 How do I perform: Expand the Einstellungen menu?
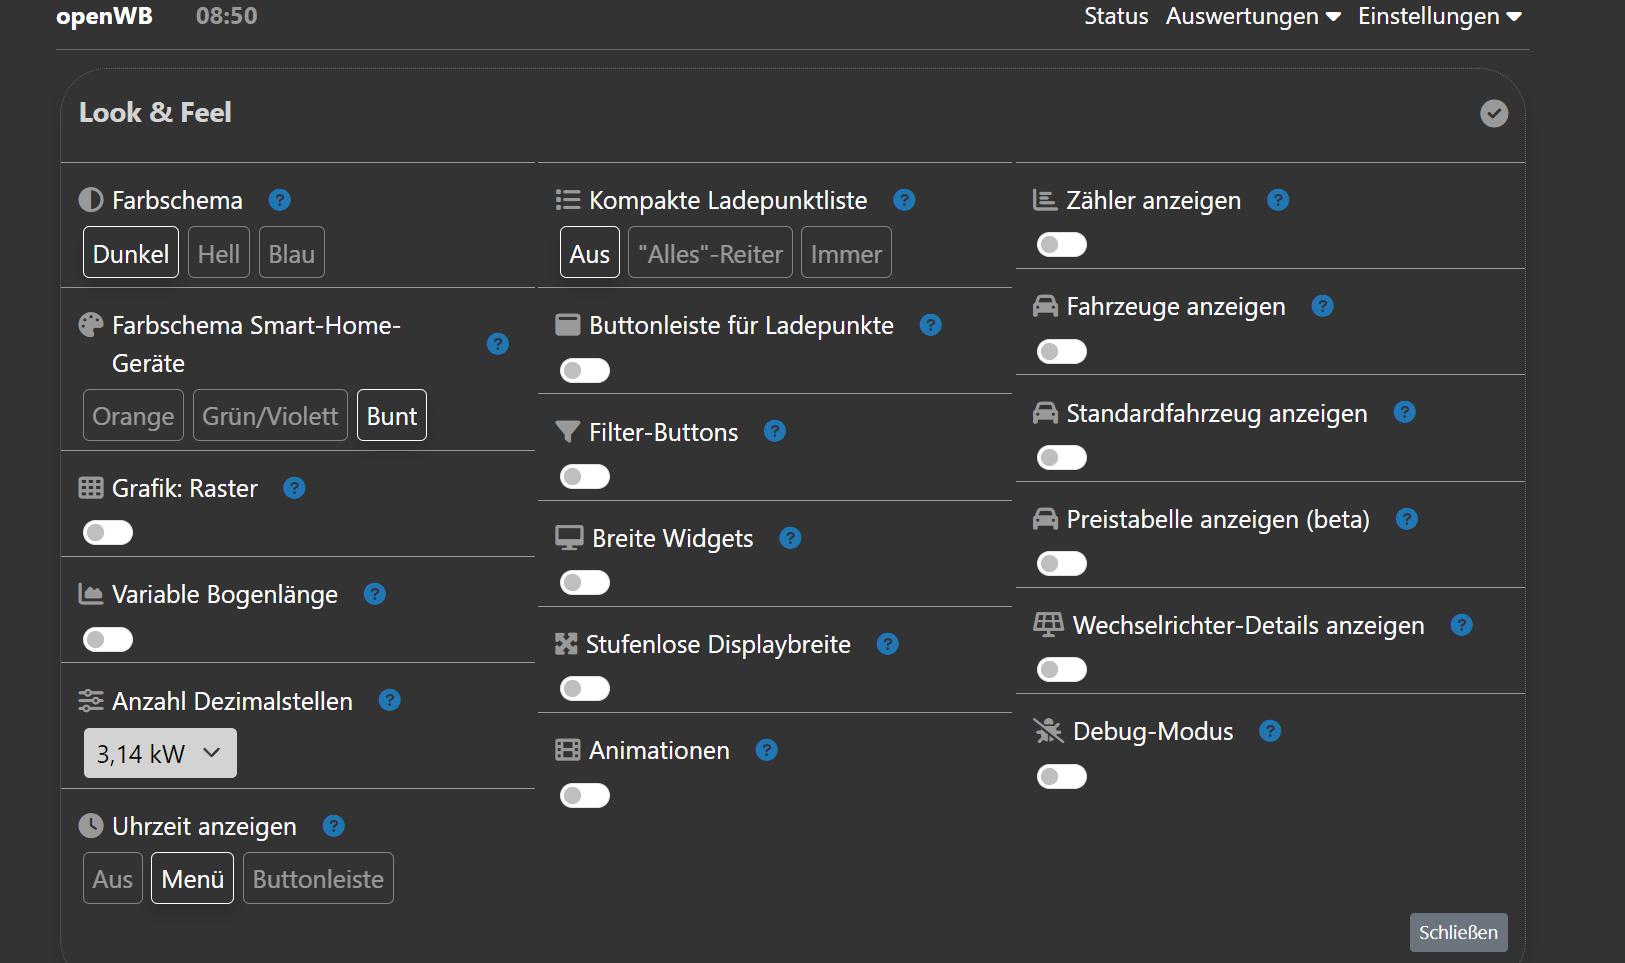[1439, 16]
